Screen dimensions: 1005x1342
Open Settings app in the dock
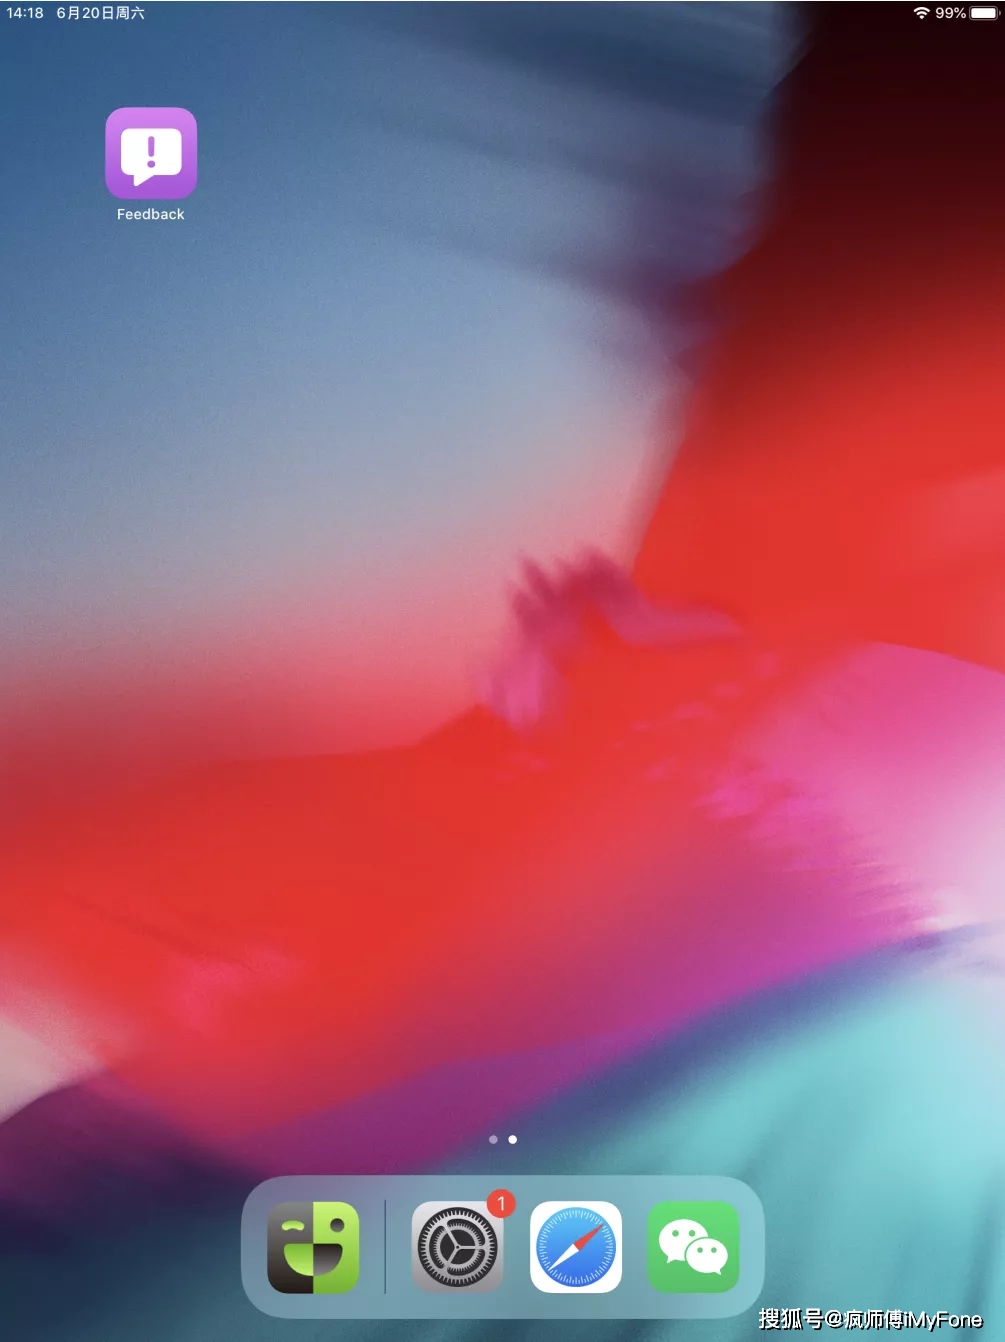click(457, 1247)
